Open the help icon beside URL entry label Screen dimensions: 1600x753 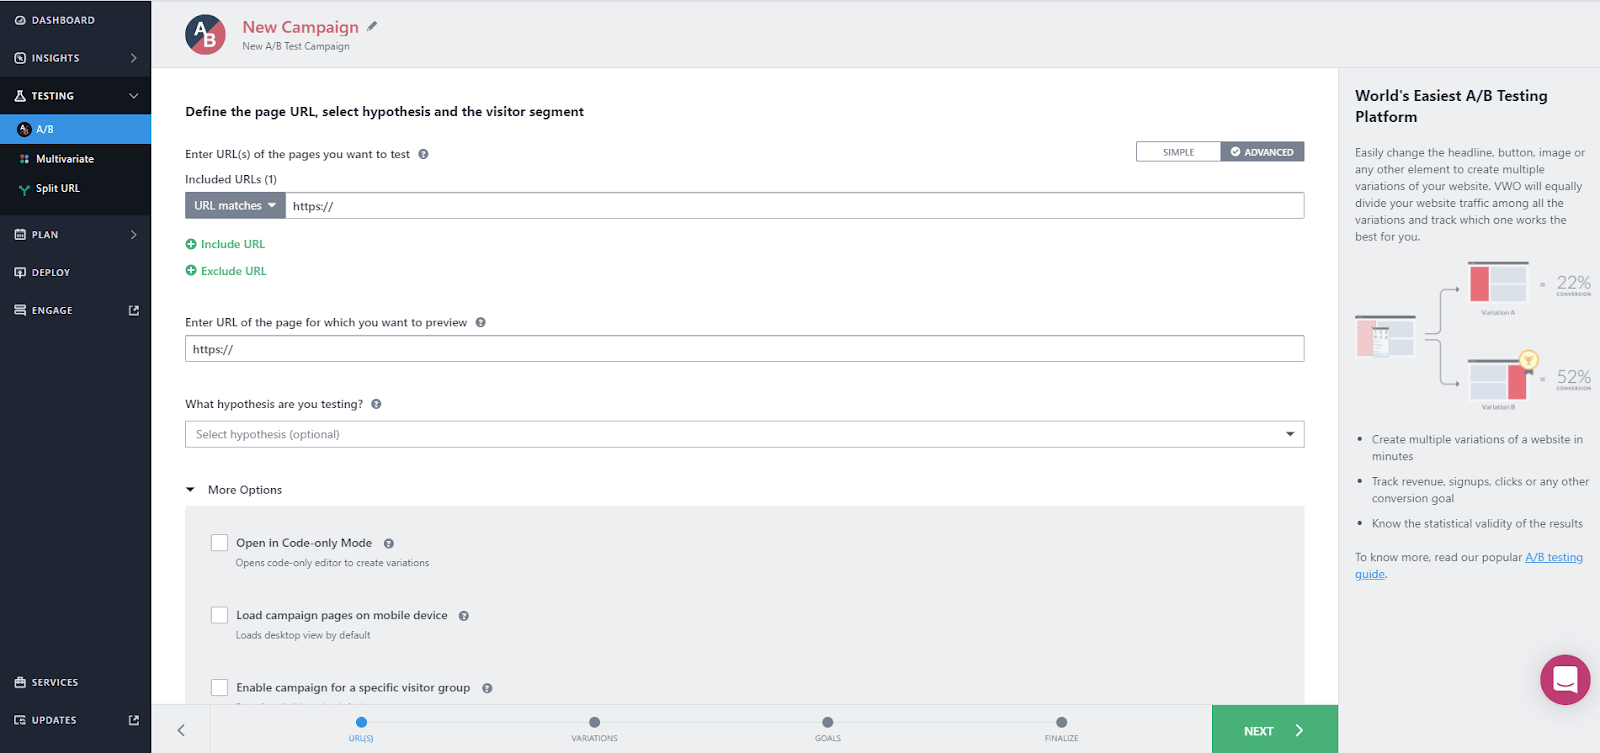click(423, 154)
